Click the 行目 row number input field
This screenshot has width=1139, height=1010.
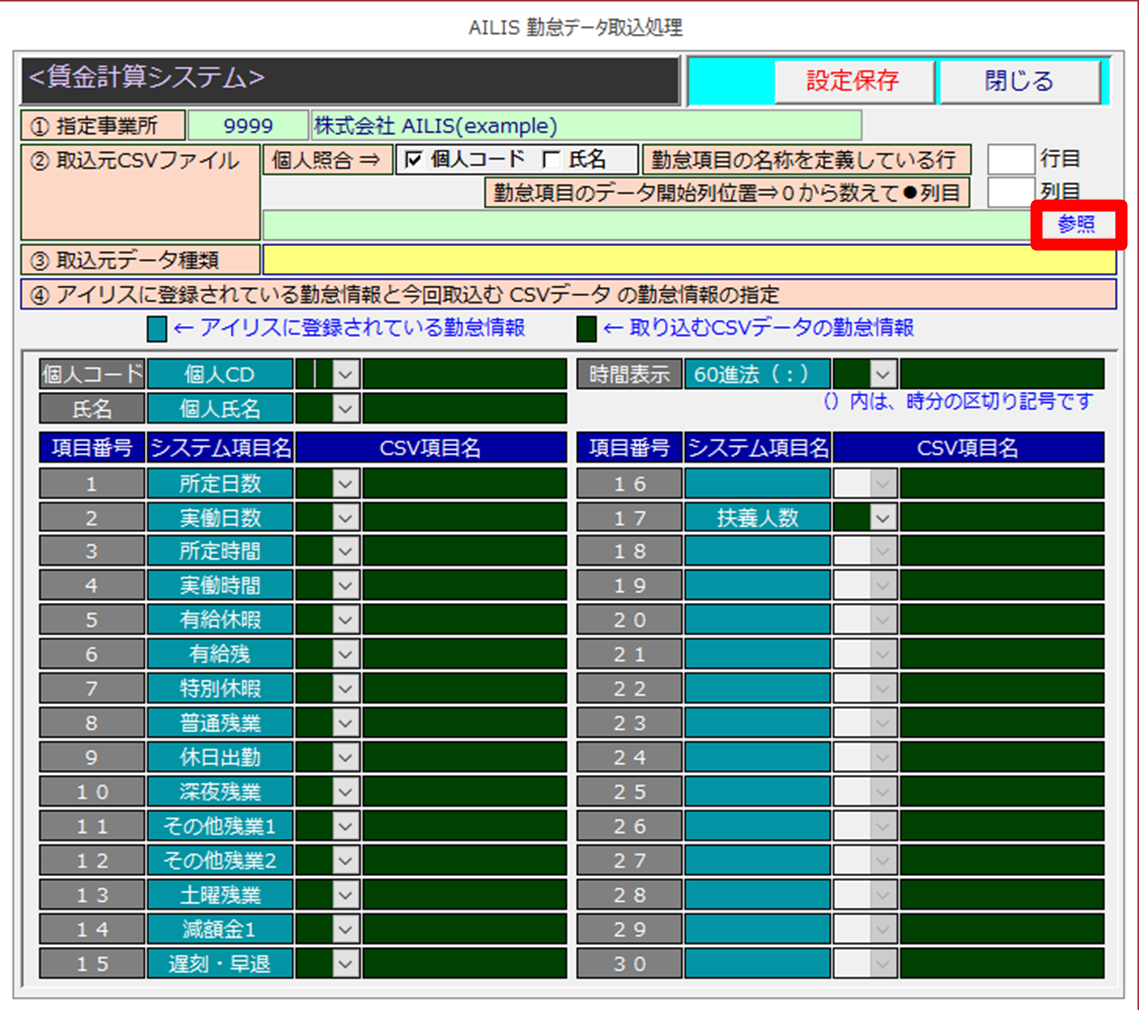coord(1010,160)
